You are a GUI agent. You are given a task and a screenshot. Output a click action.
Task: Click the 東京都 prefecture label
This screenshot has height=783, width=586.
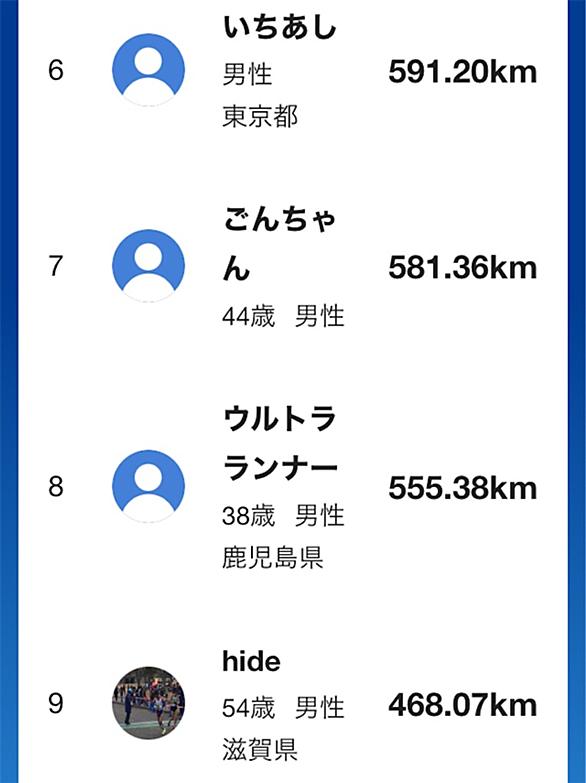260,116
